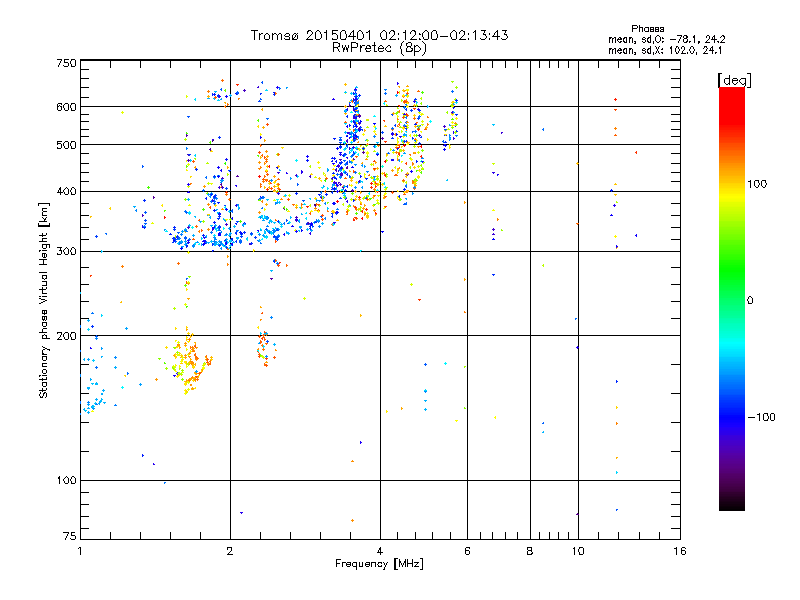Click the colorbar tick label '-100'
This screenshot has height=600, width=800.
762,417
